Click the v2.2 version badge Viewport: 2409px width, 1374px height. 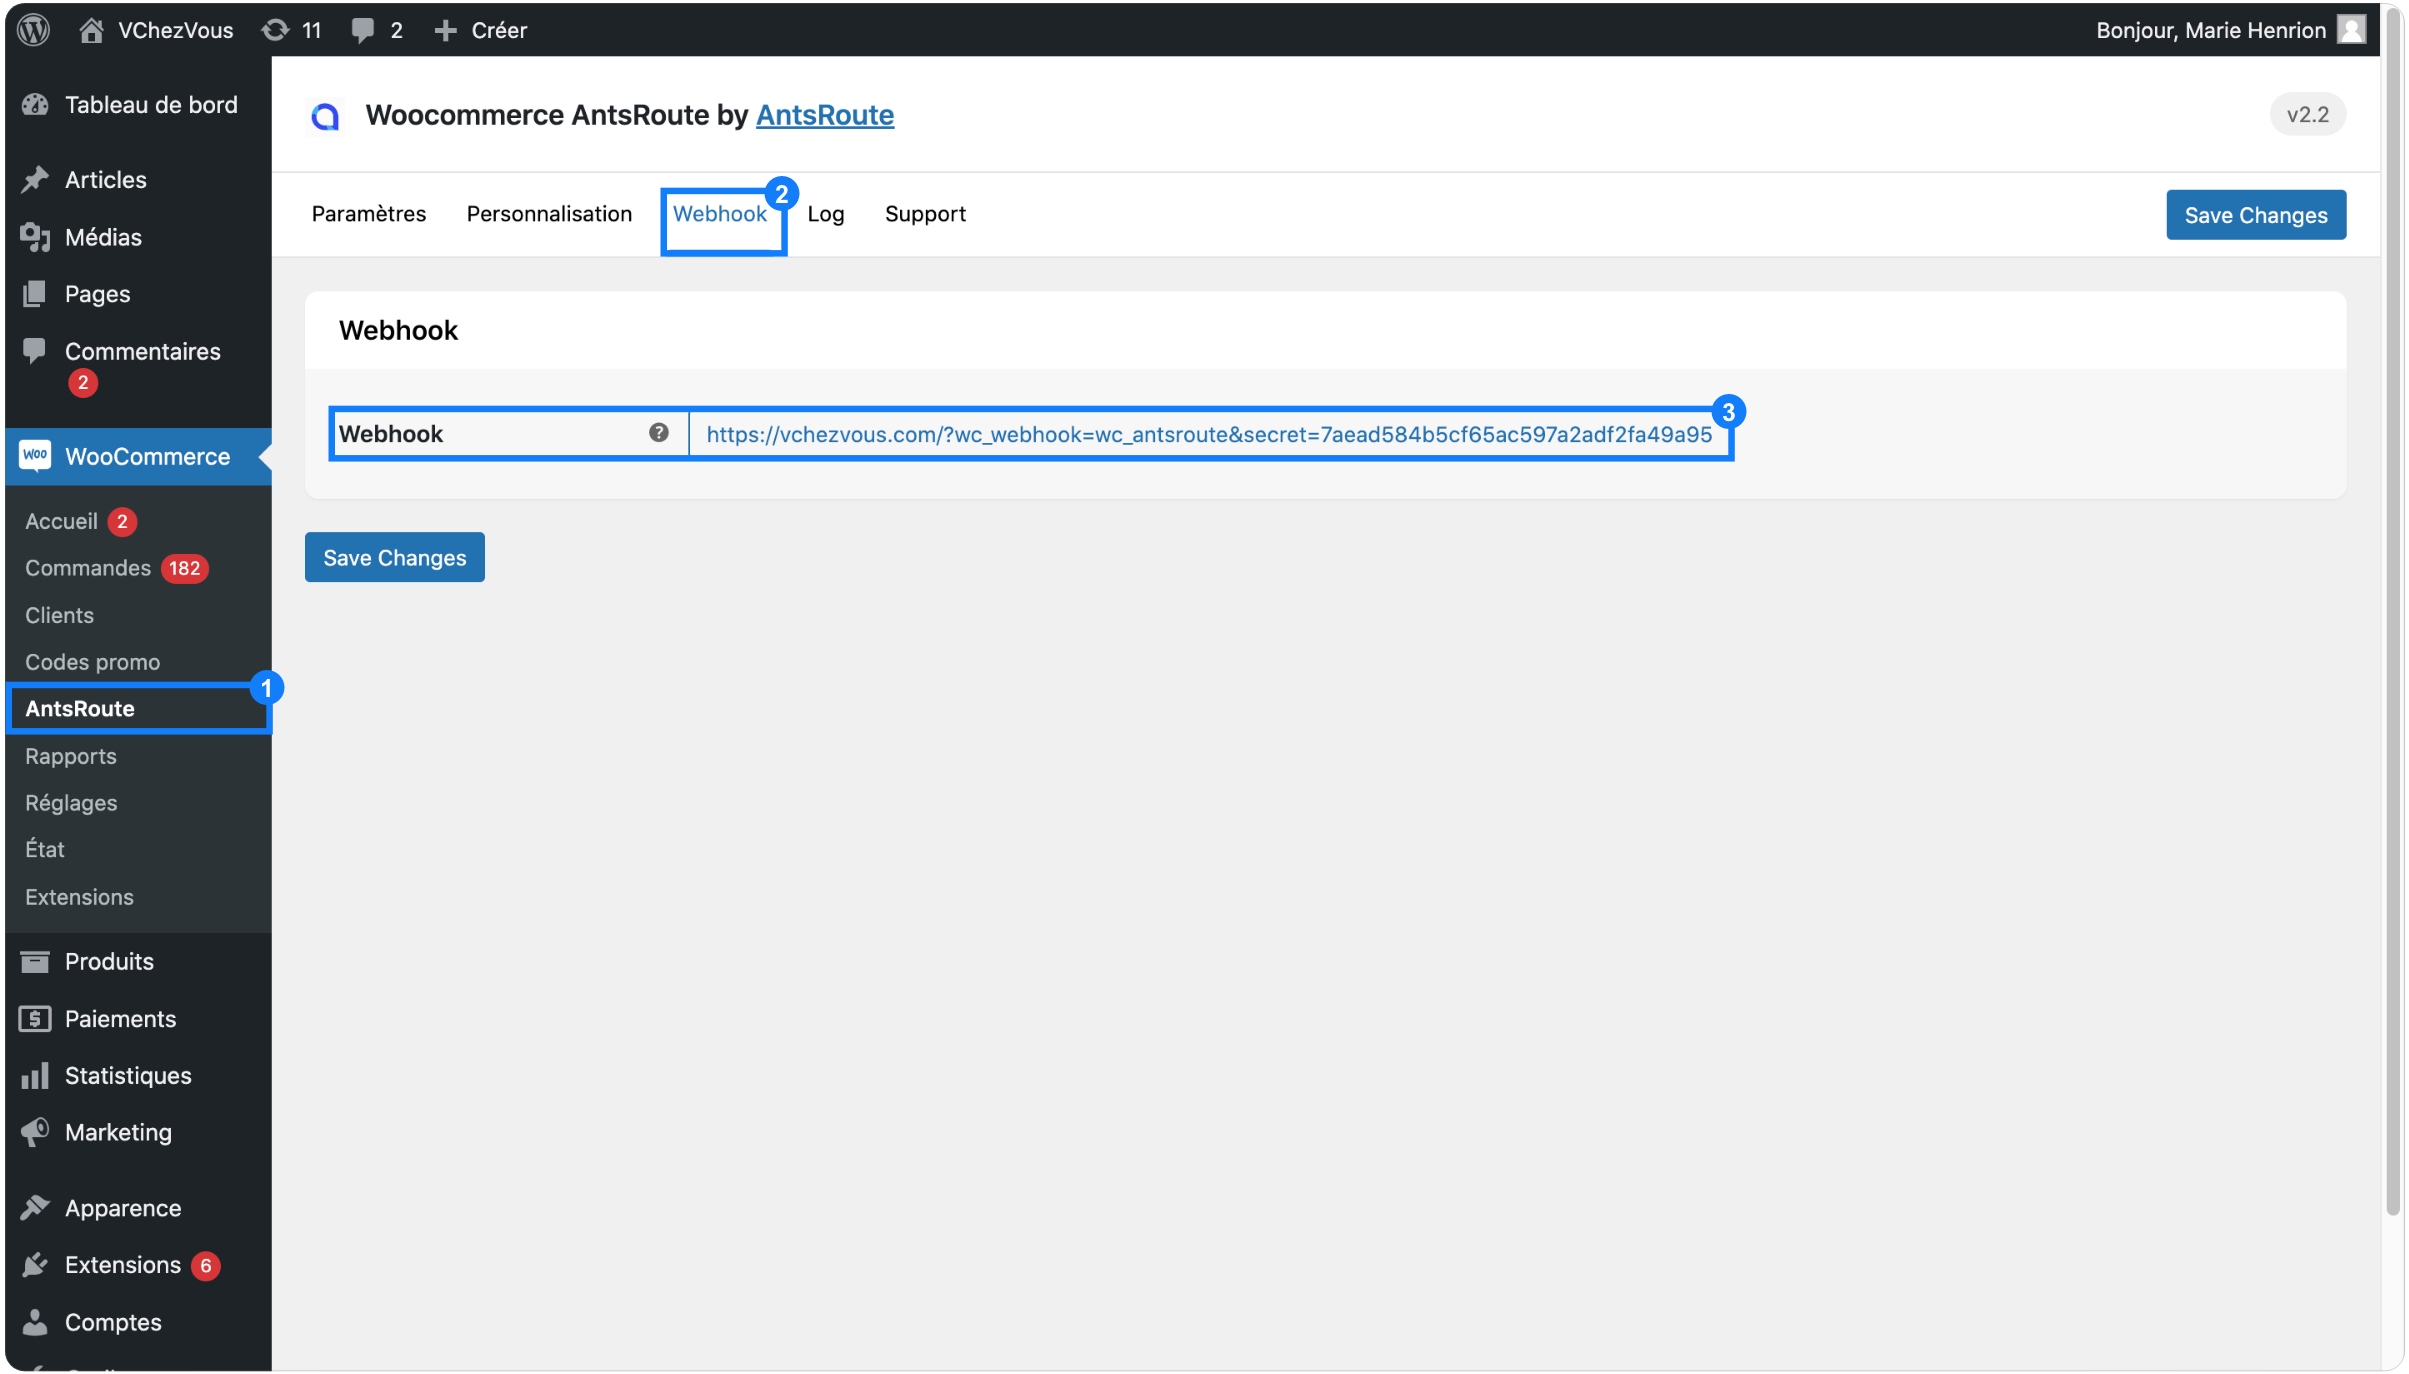tap(2307, 114)
